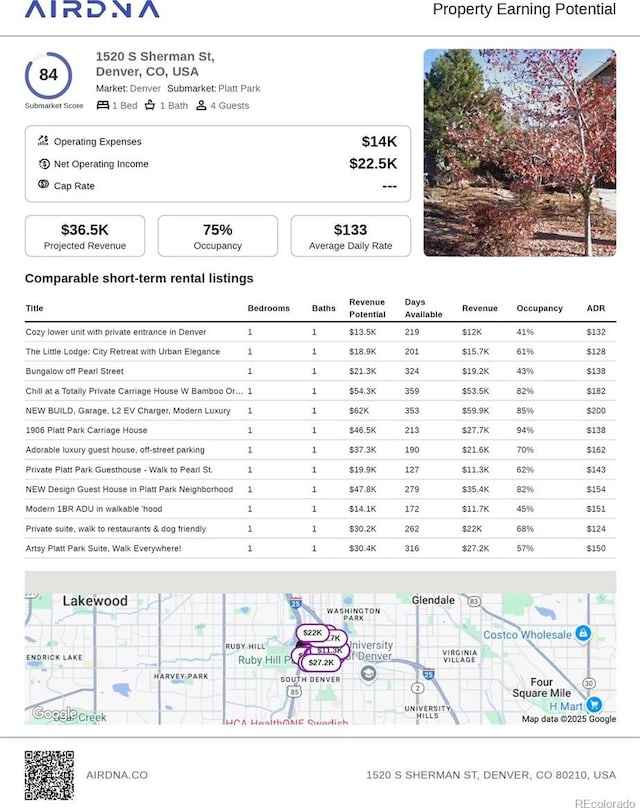640x808 pixels.
Task: Click the $53.5K revenue cell
Action: (x=475, y=391)
